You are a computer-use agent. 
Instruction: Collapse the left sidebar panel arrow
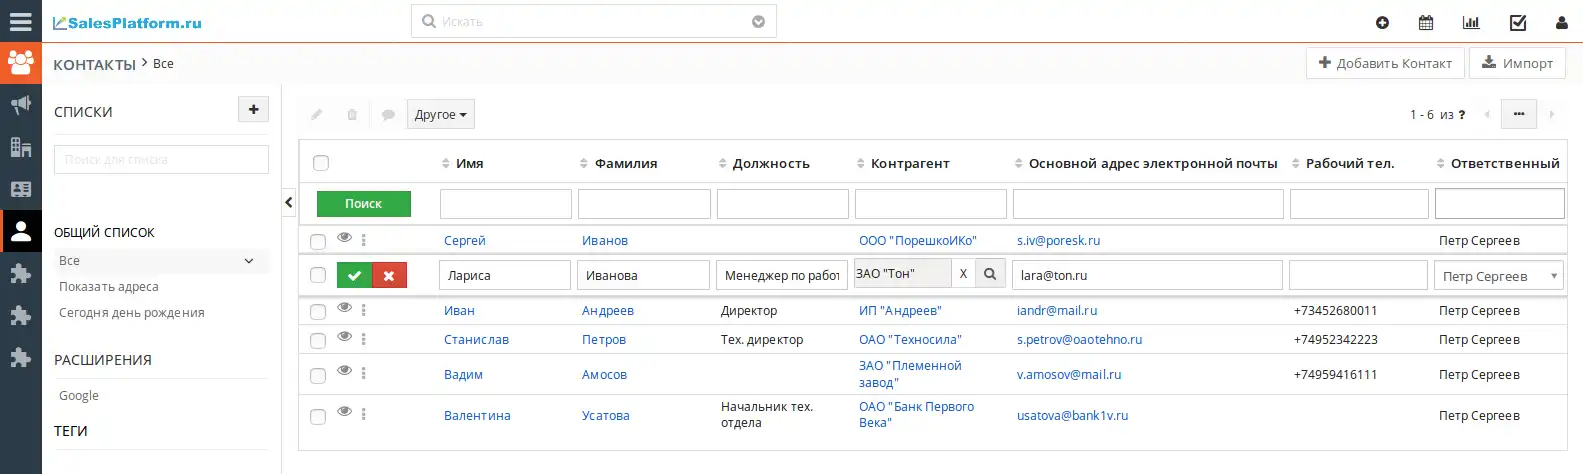coord(289,203)
